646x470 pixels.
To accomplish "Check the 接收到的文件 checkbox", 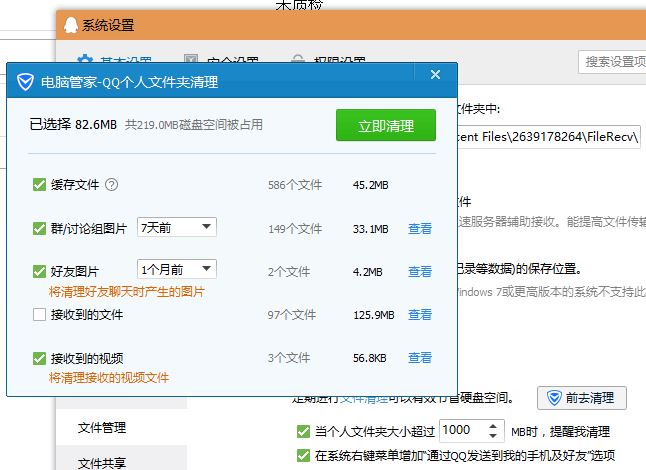I will point(39,315).
